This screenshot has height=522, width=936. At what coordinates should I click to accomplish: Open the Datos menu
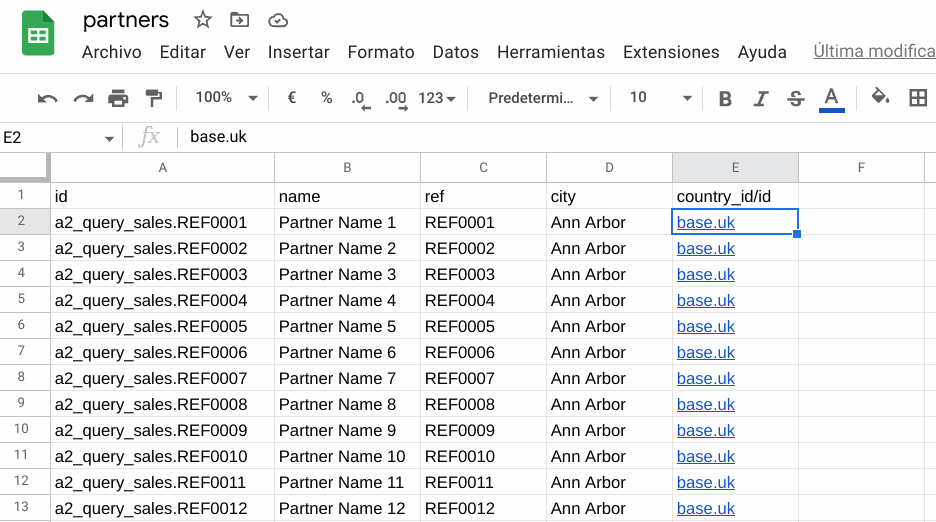tap(455, 53)
